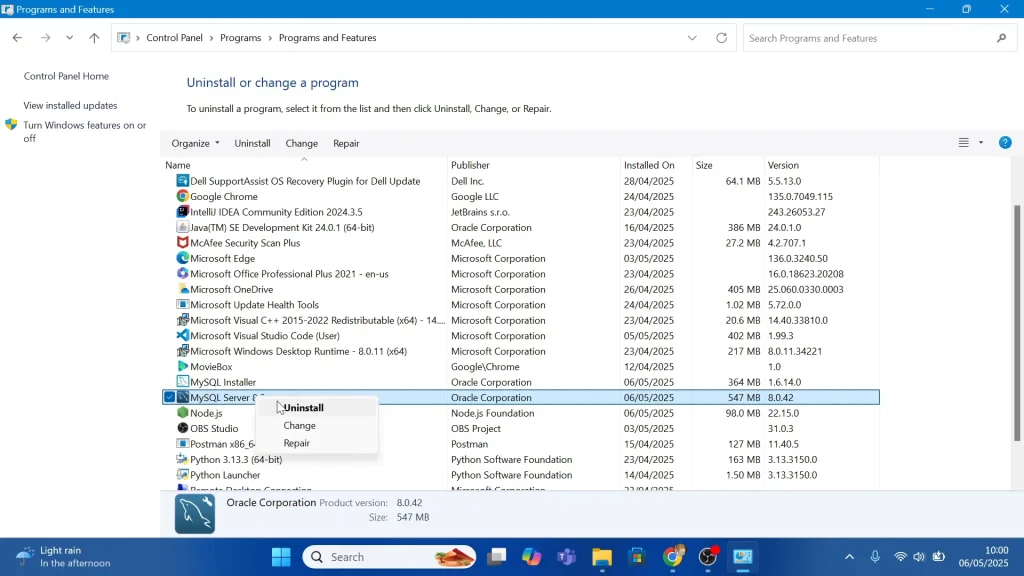Click the Python 3.13.3 program icon
Viewport: 1024px width, 576px height.
pos(182,459)
